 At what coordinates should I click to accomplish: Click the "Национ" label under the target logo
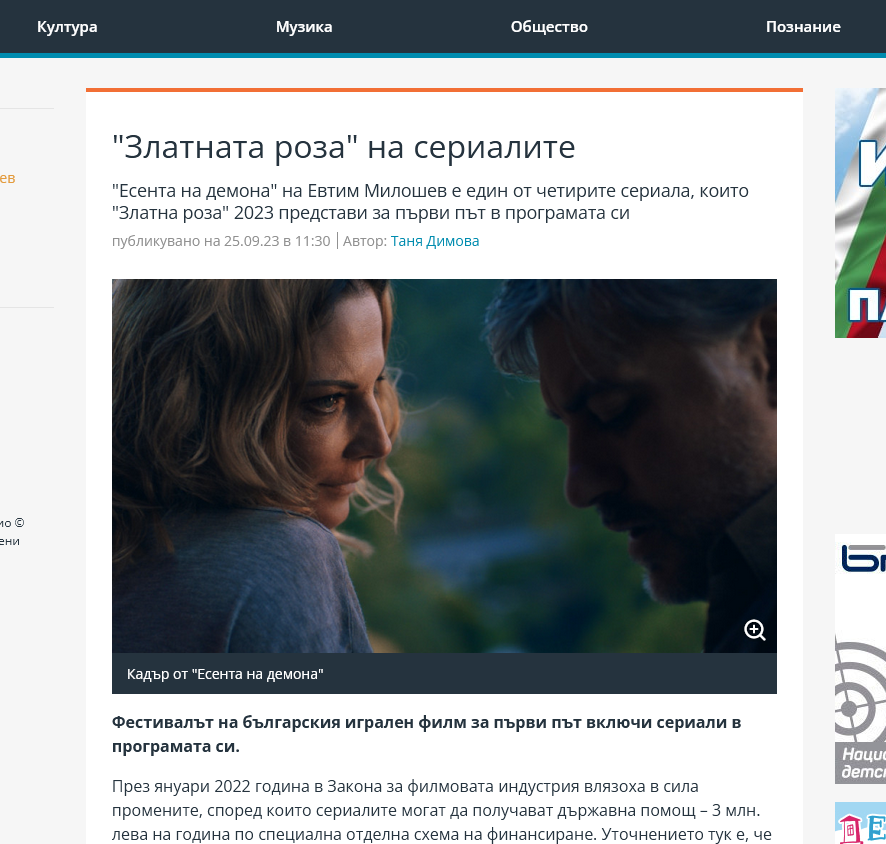tap(862, 757)
